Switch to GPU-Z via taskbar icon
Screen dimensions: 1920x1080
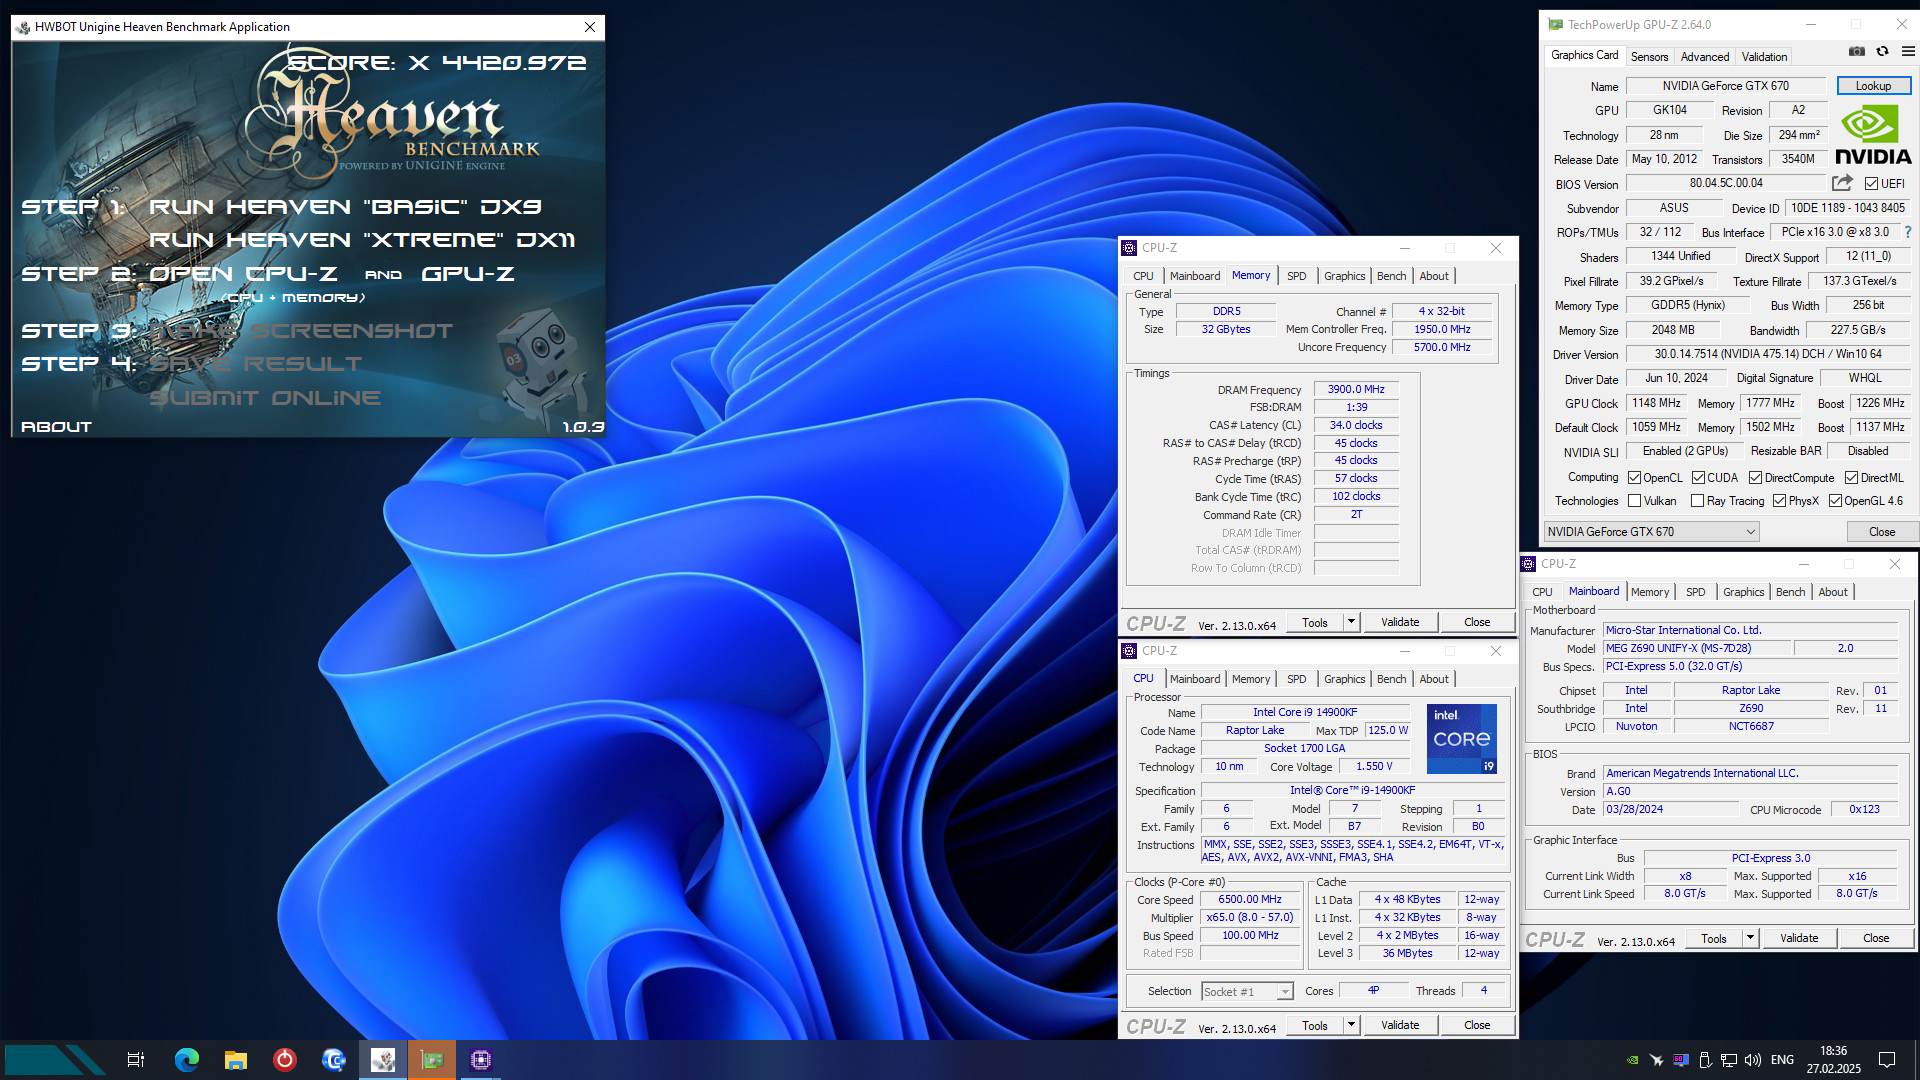432,1060
